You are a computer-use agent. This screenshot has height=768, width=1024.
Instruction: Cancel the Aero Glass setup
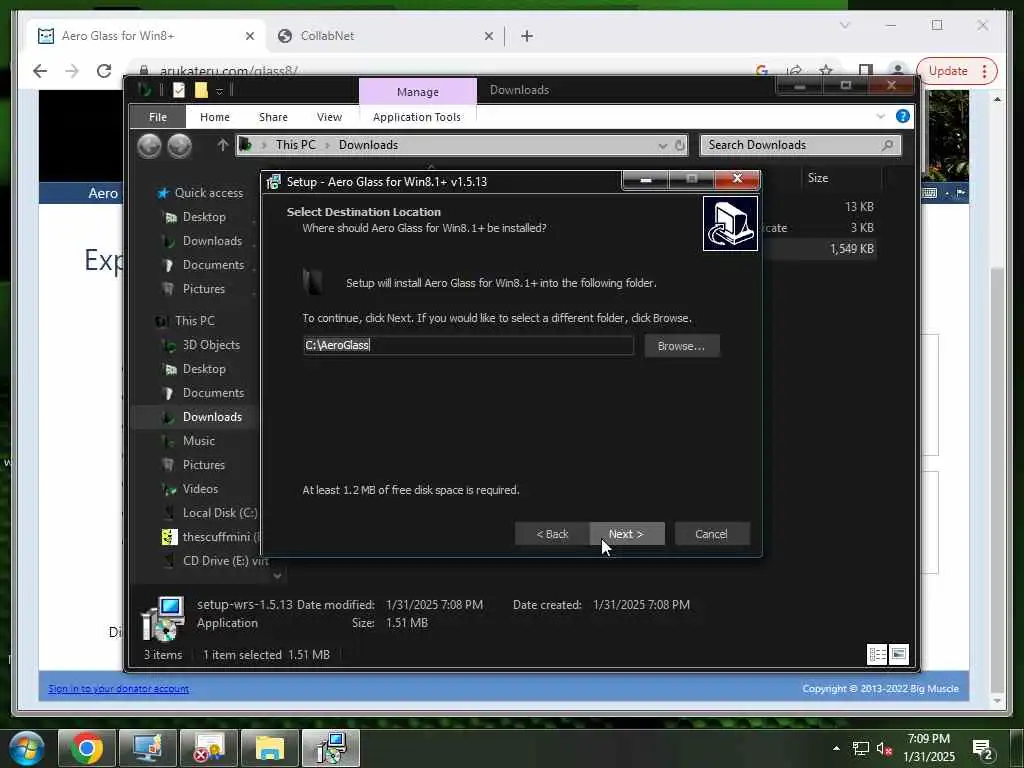point(712,534)
